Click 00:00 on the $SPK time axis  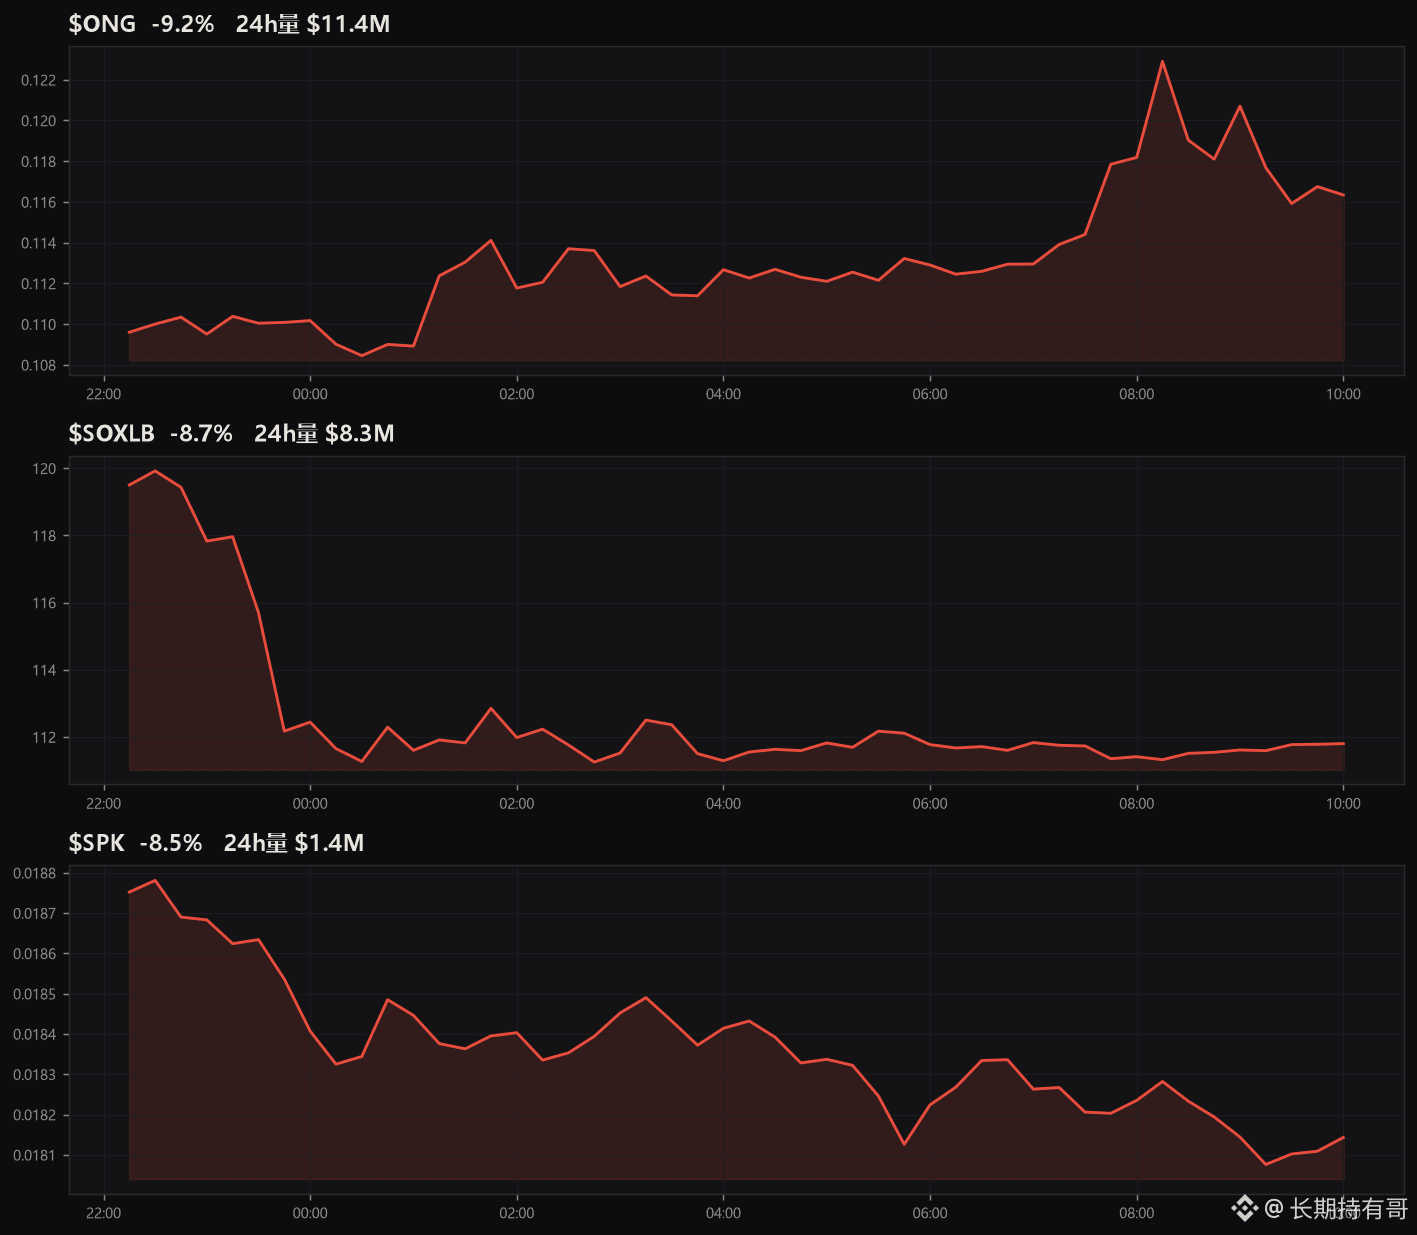[x=310, y=1213]
